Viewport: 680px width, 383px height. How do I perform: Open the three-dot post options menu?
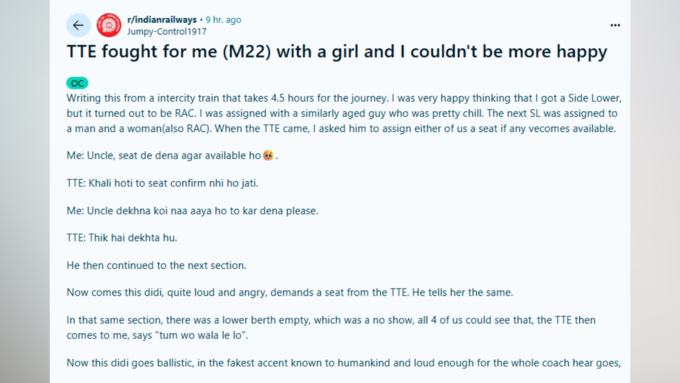pyautogui.click(x=615, y=25)
